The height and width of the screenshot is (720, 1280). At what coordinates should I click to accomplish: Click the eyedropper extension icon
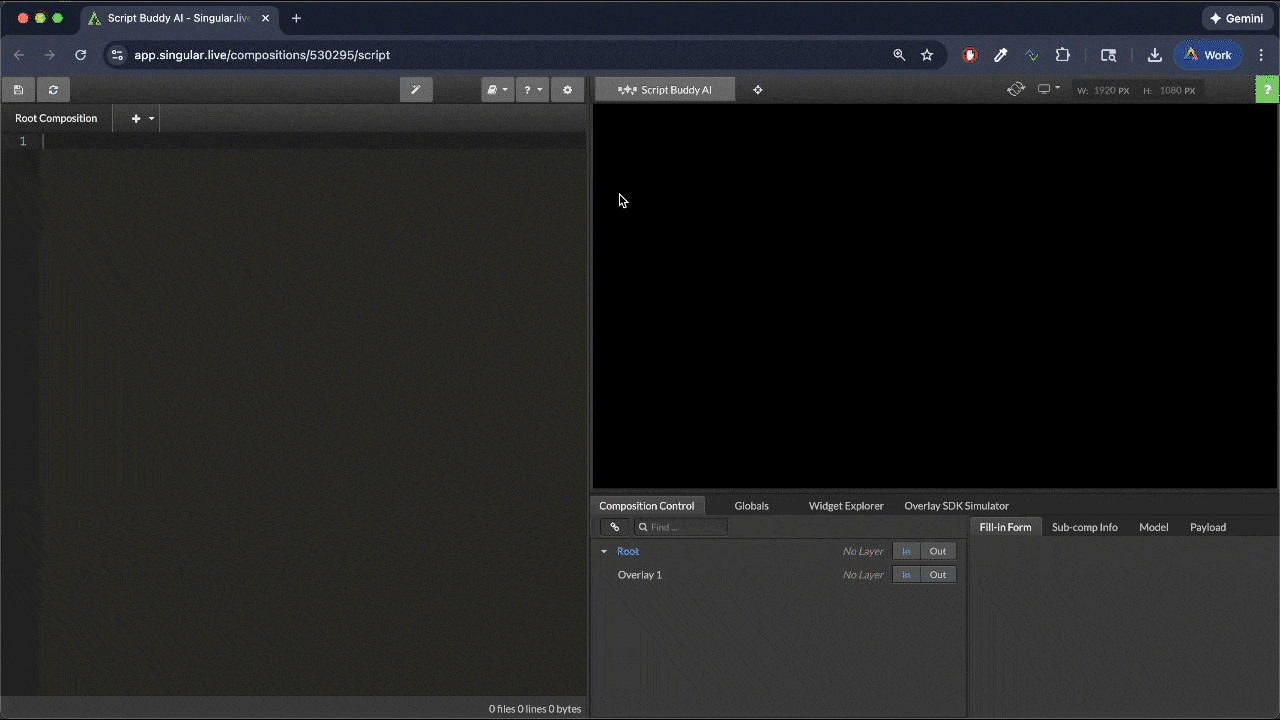pos(1000,55)
